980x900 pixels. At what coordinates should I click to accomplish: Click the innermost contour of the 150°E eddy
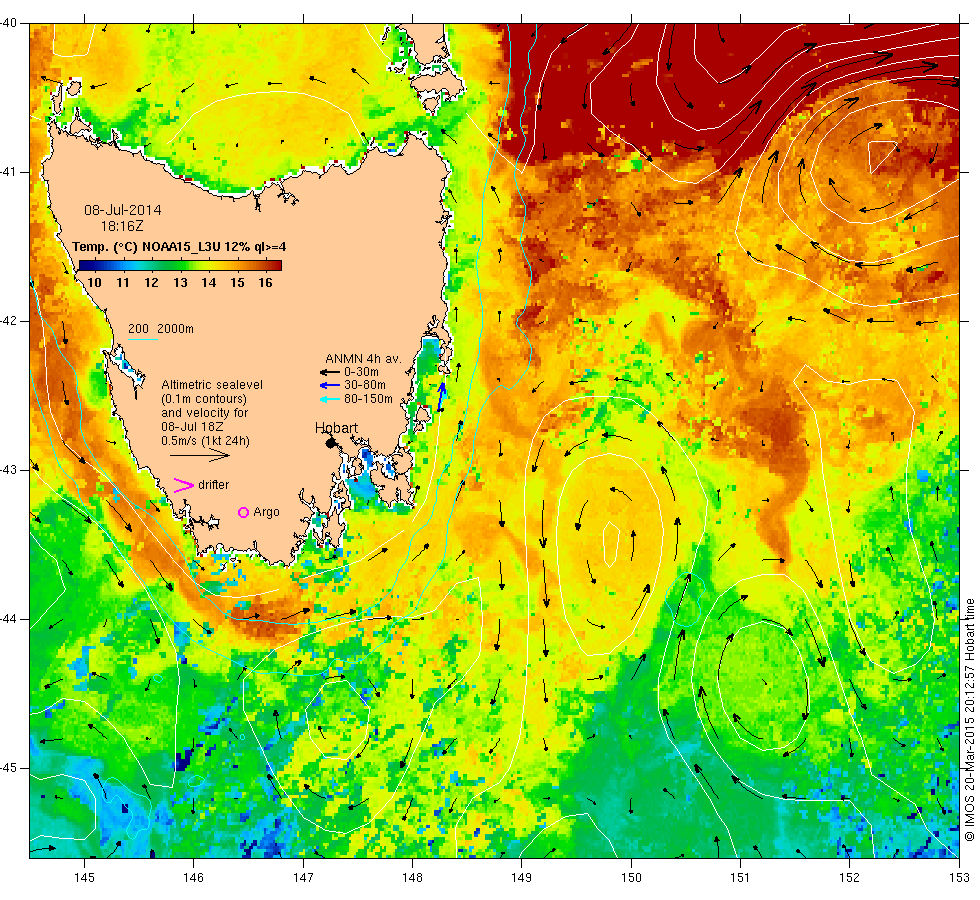pyautogui.click(x=611, y=544)
